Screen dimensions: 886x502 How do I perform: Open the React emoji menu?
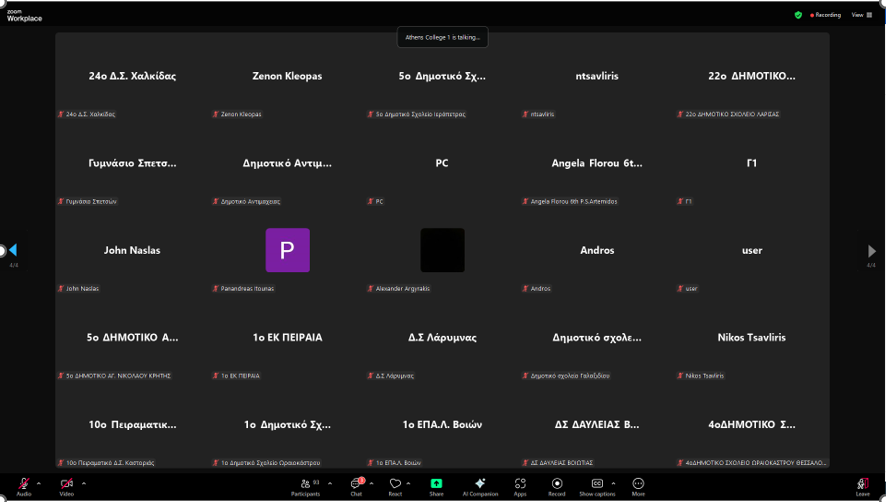[395, 485]
